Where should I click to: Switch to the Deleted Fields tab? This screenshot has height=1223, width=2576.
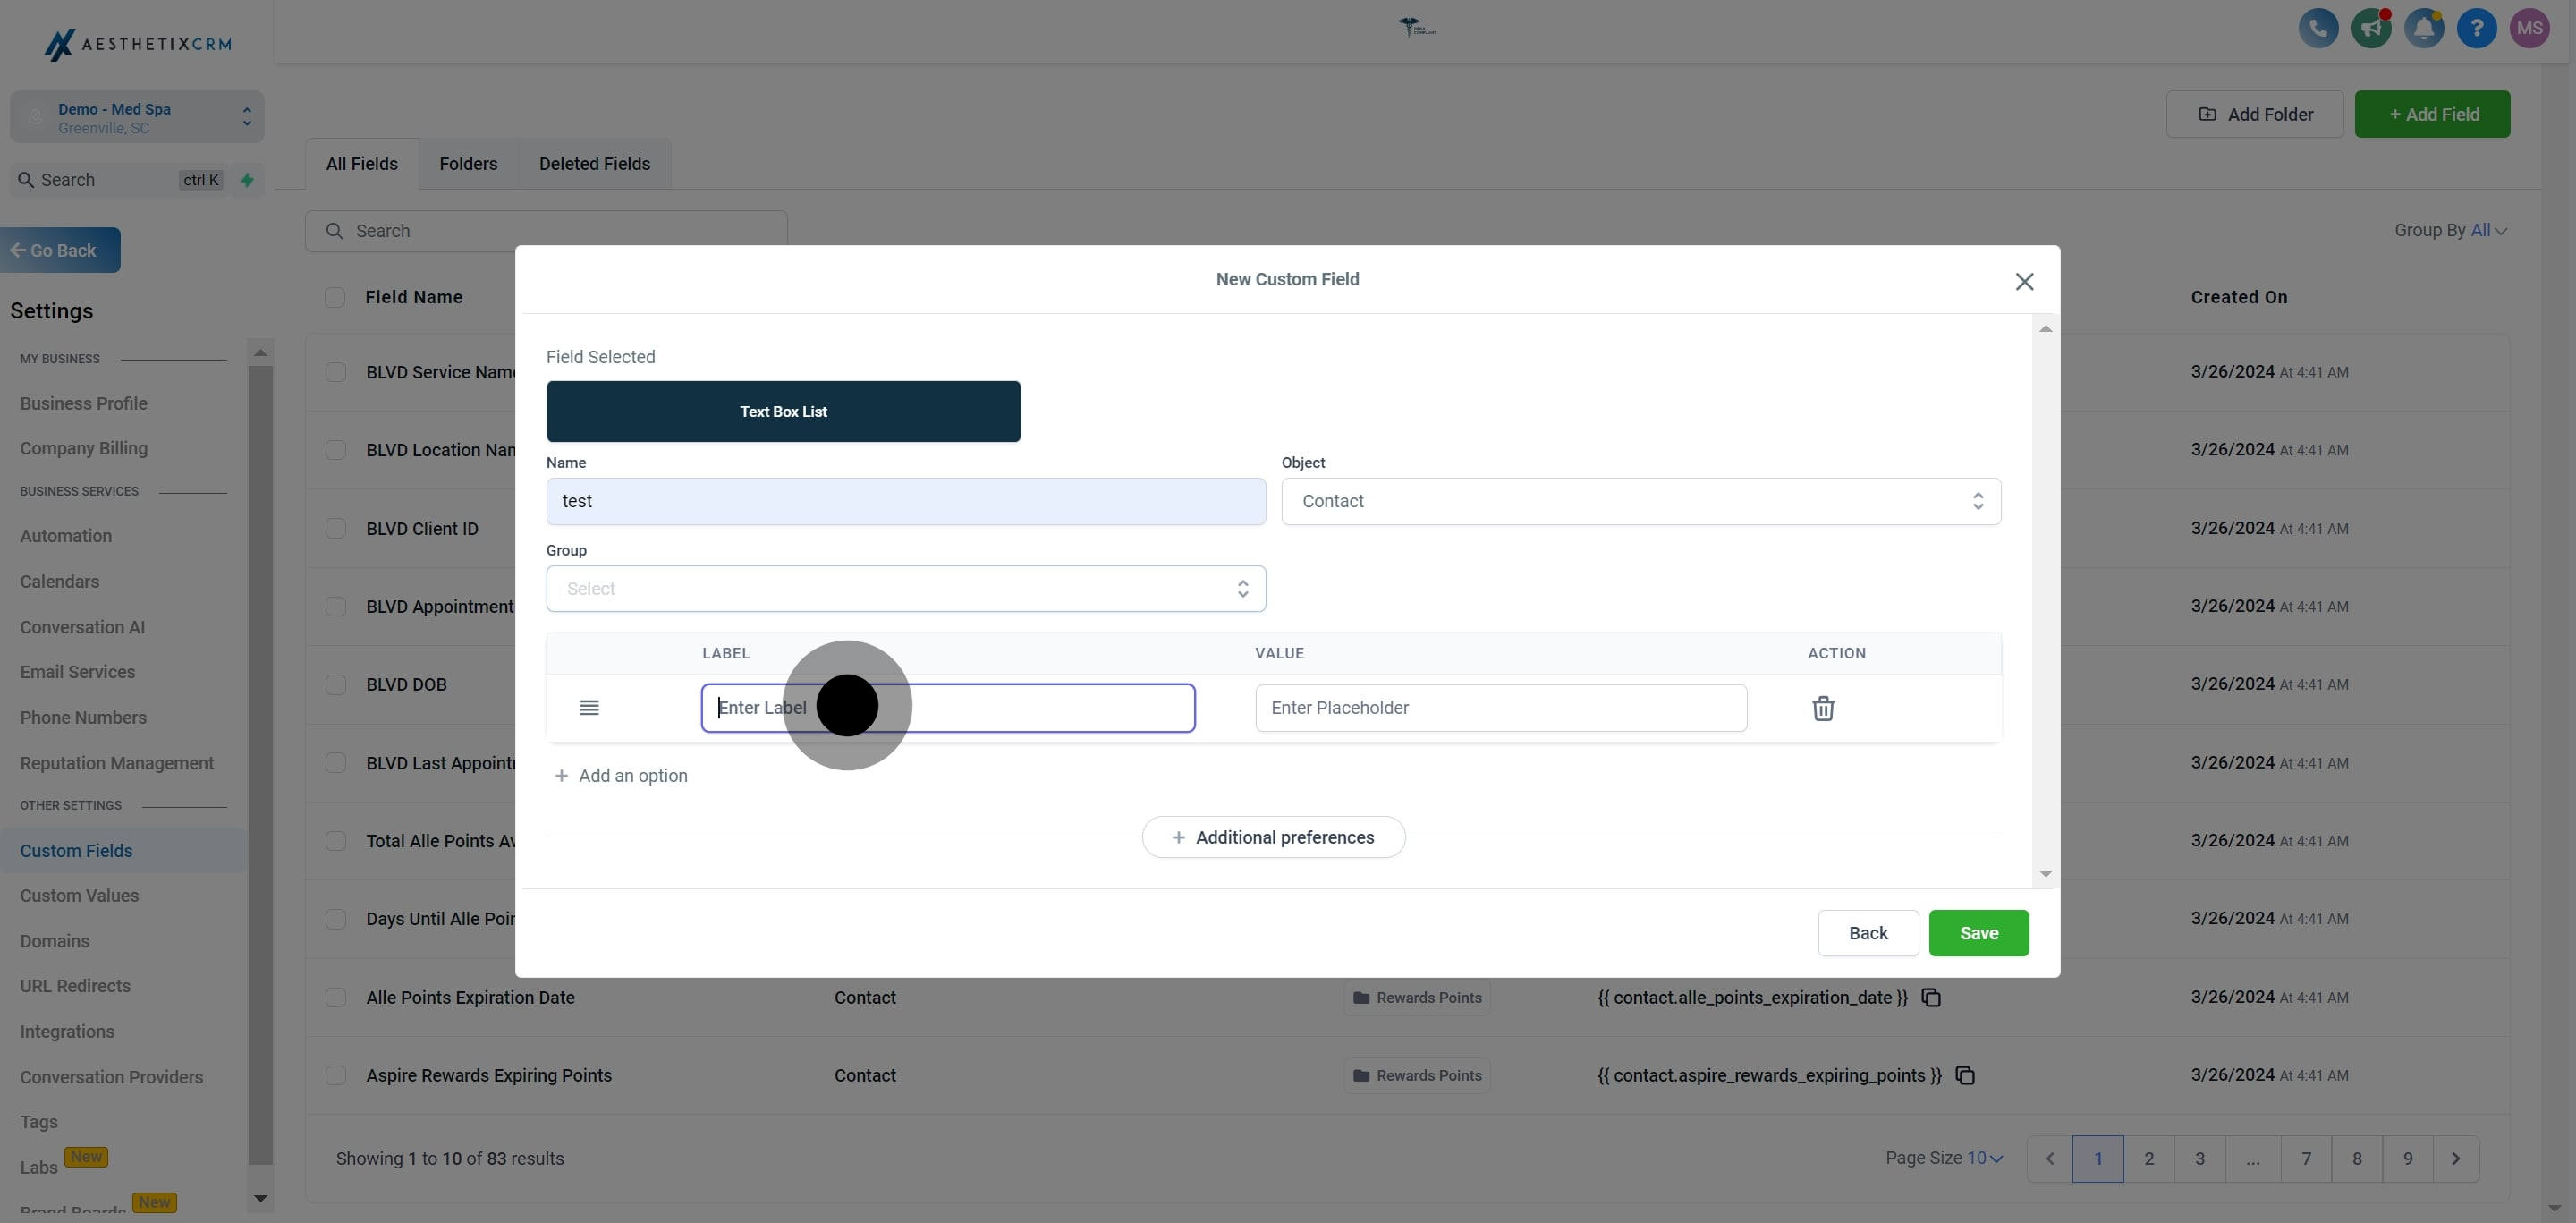pos(594,164)
